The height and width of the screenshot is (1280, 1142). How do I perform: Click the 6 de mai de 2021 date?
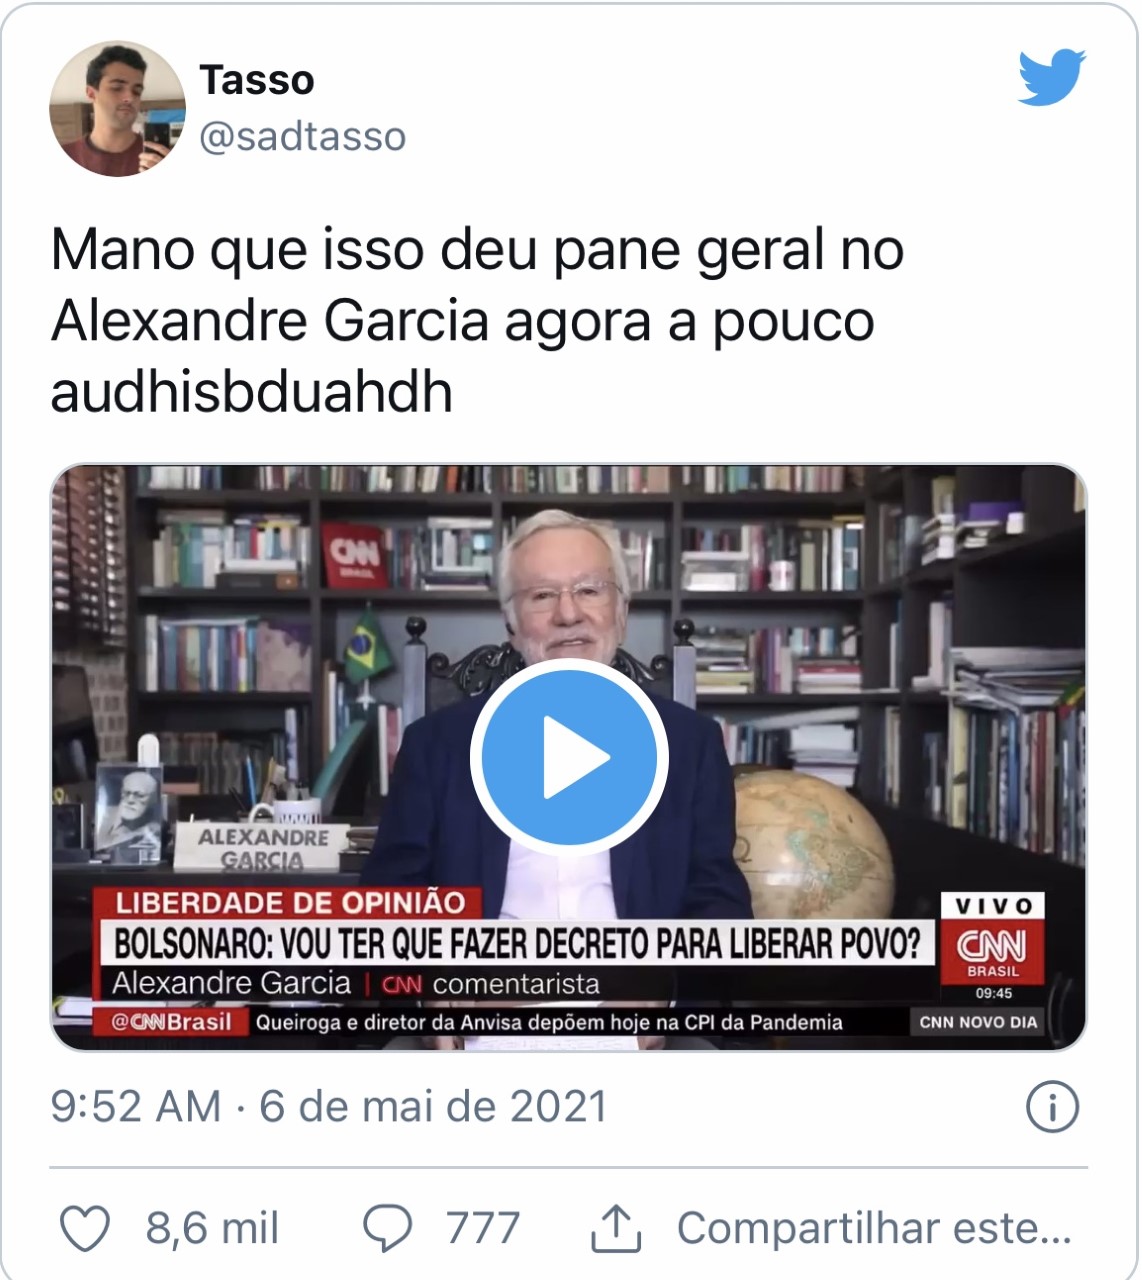[x=433, y=1107]
